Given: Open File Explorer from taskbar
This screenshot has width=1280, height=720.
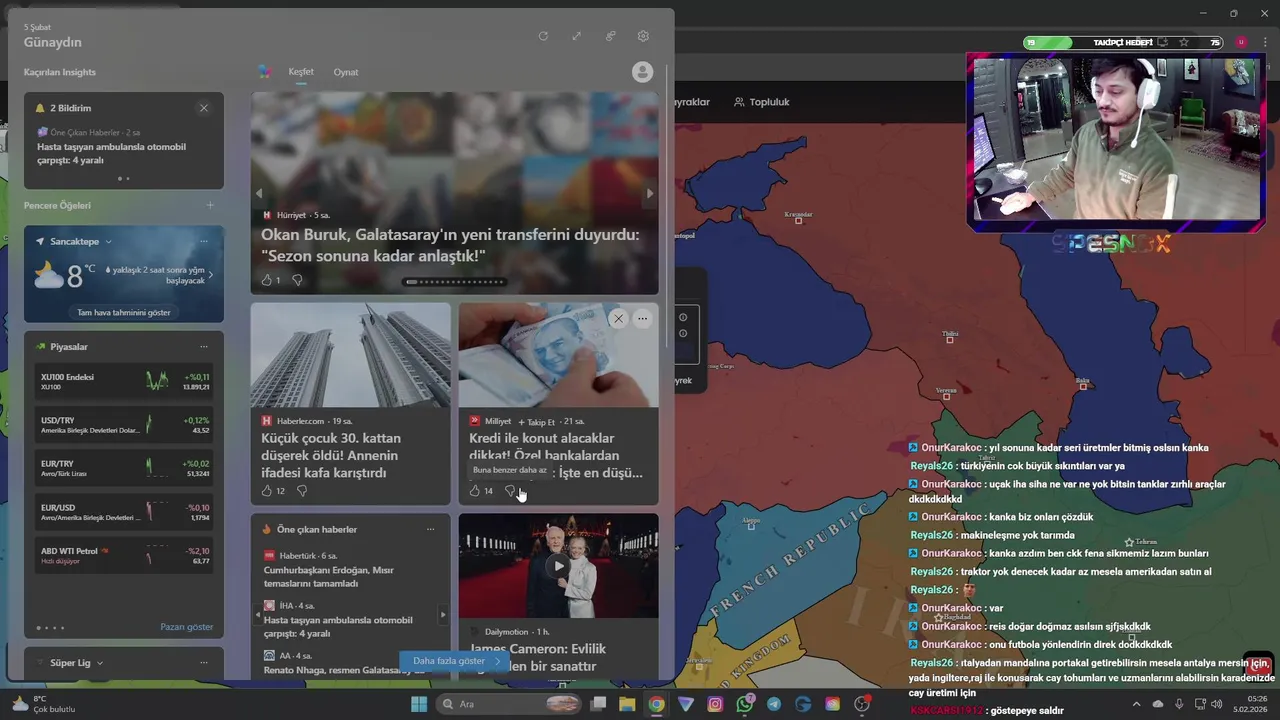Looking at the screenshot, I should 627,704.
